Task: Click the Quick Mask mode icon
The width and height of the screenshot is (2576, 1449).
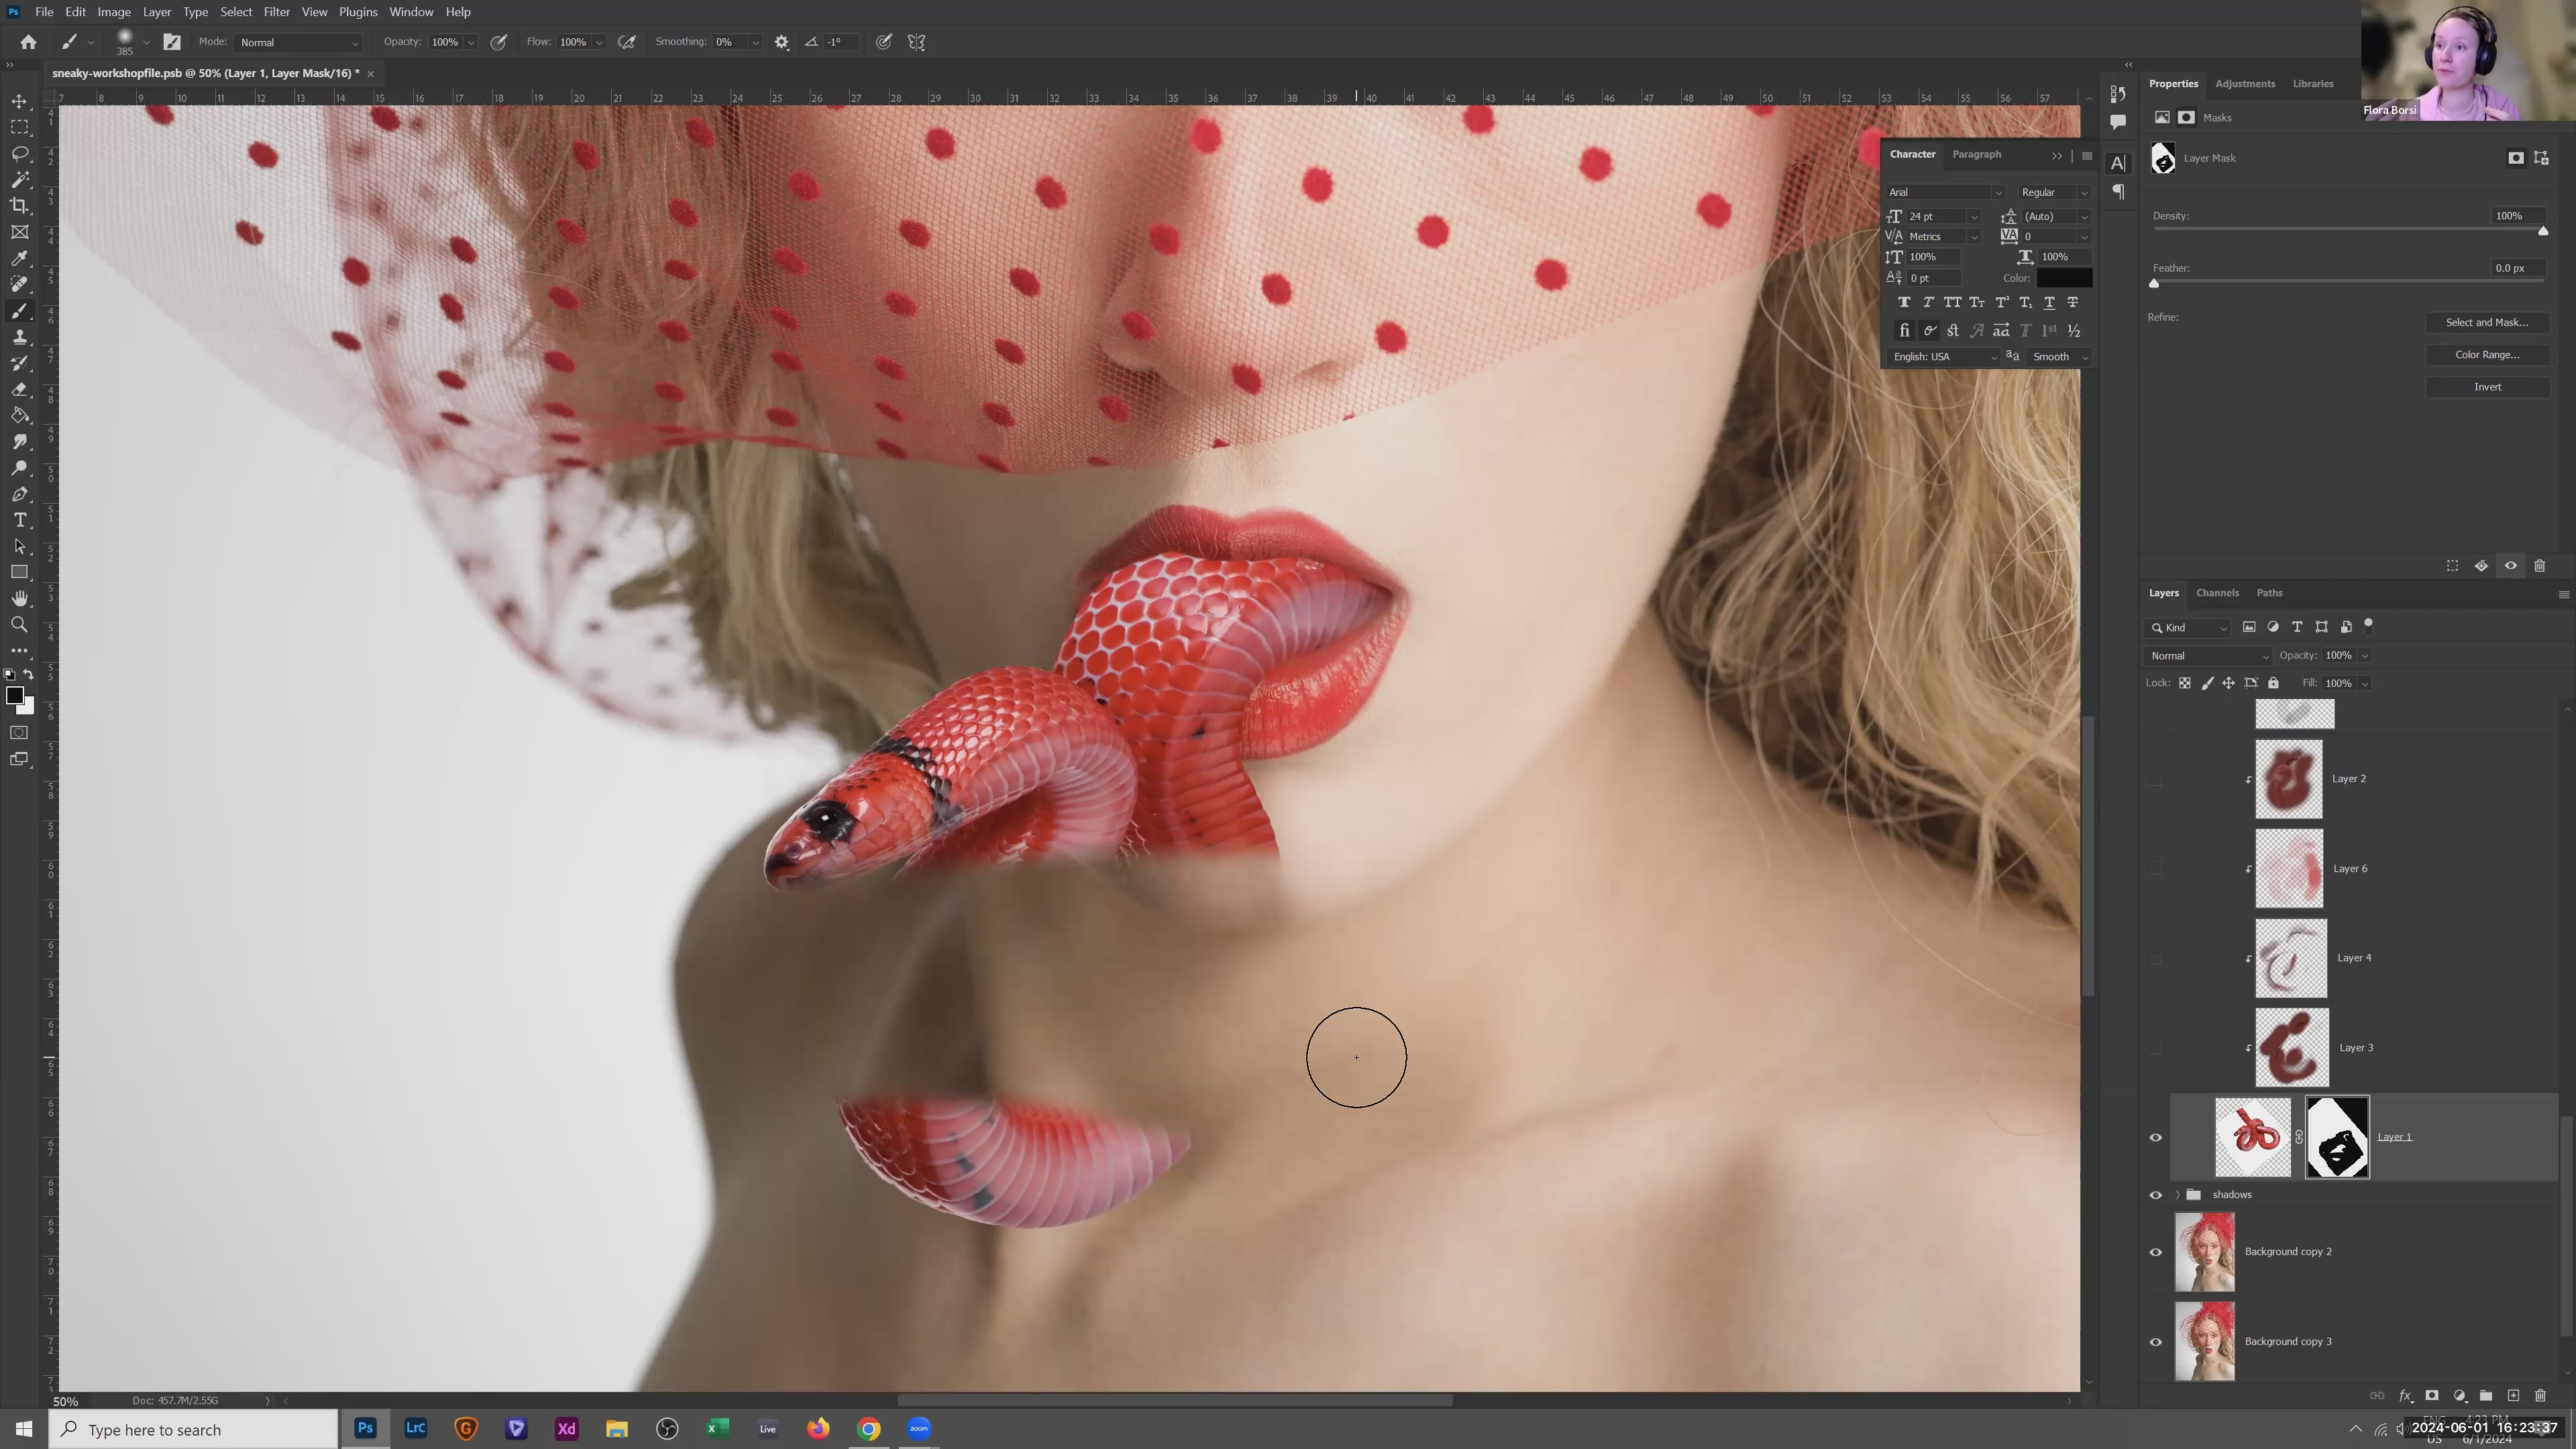Action: click(19, 733)
